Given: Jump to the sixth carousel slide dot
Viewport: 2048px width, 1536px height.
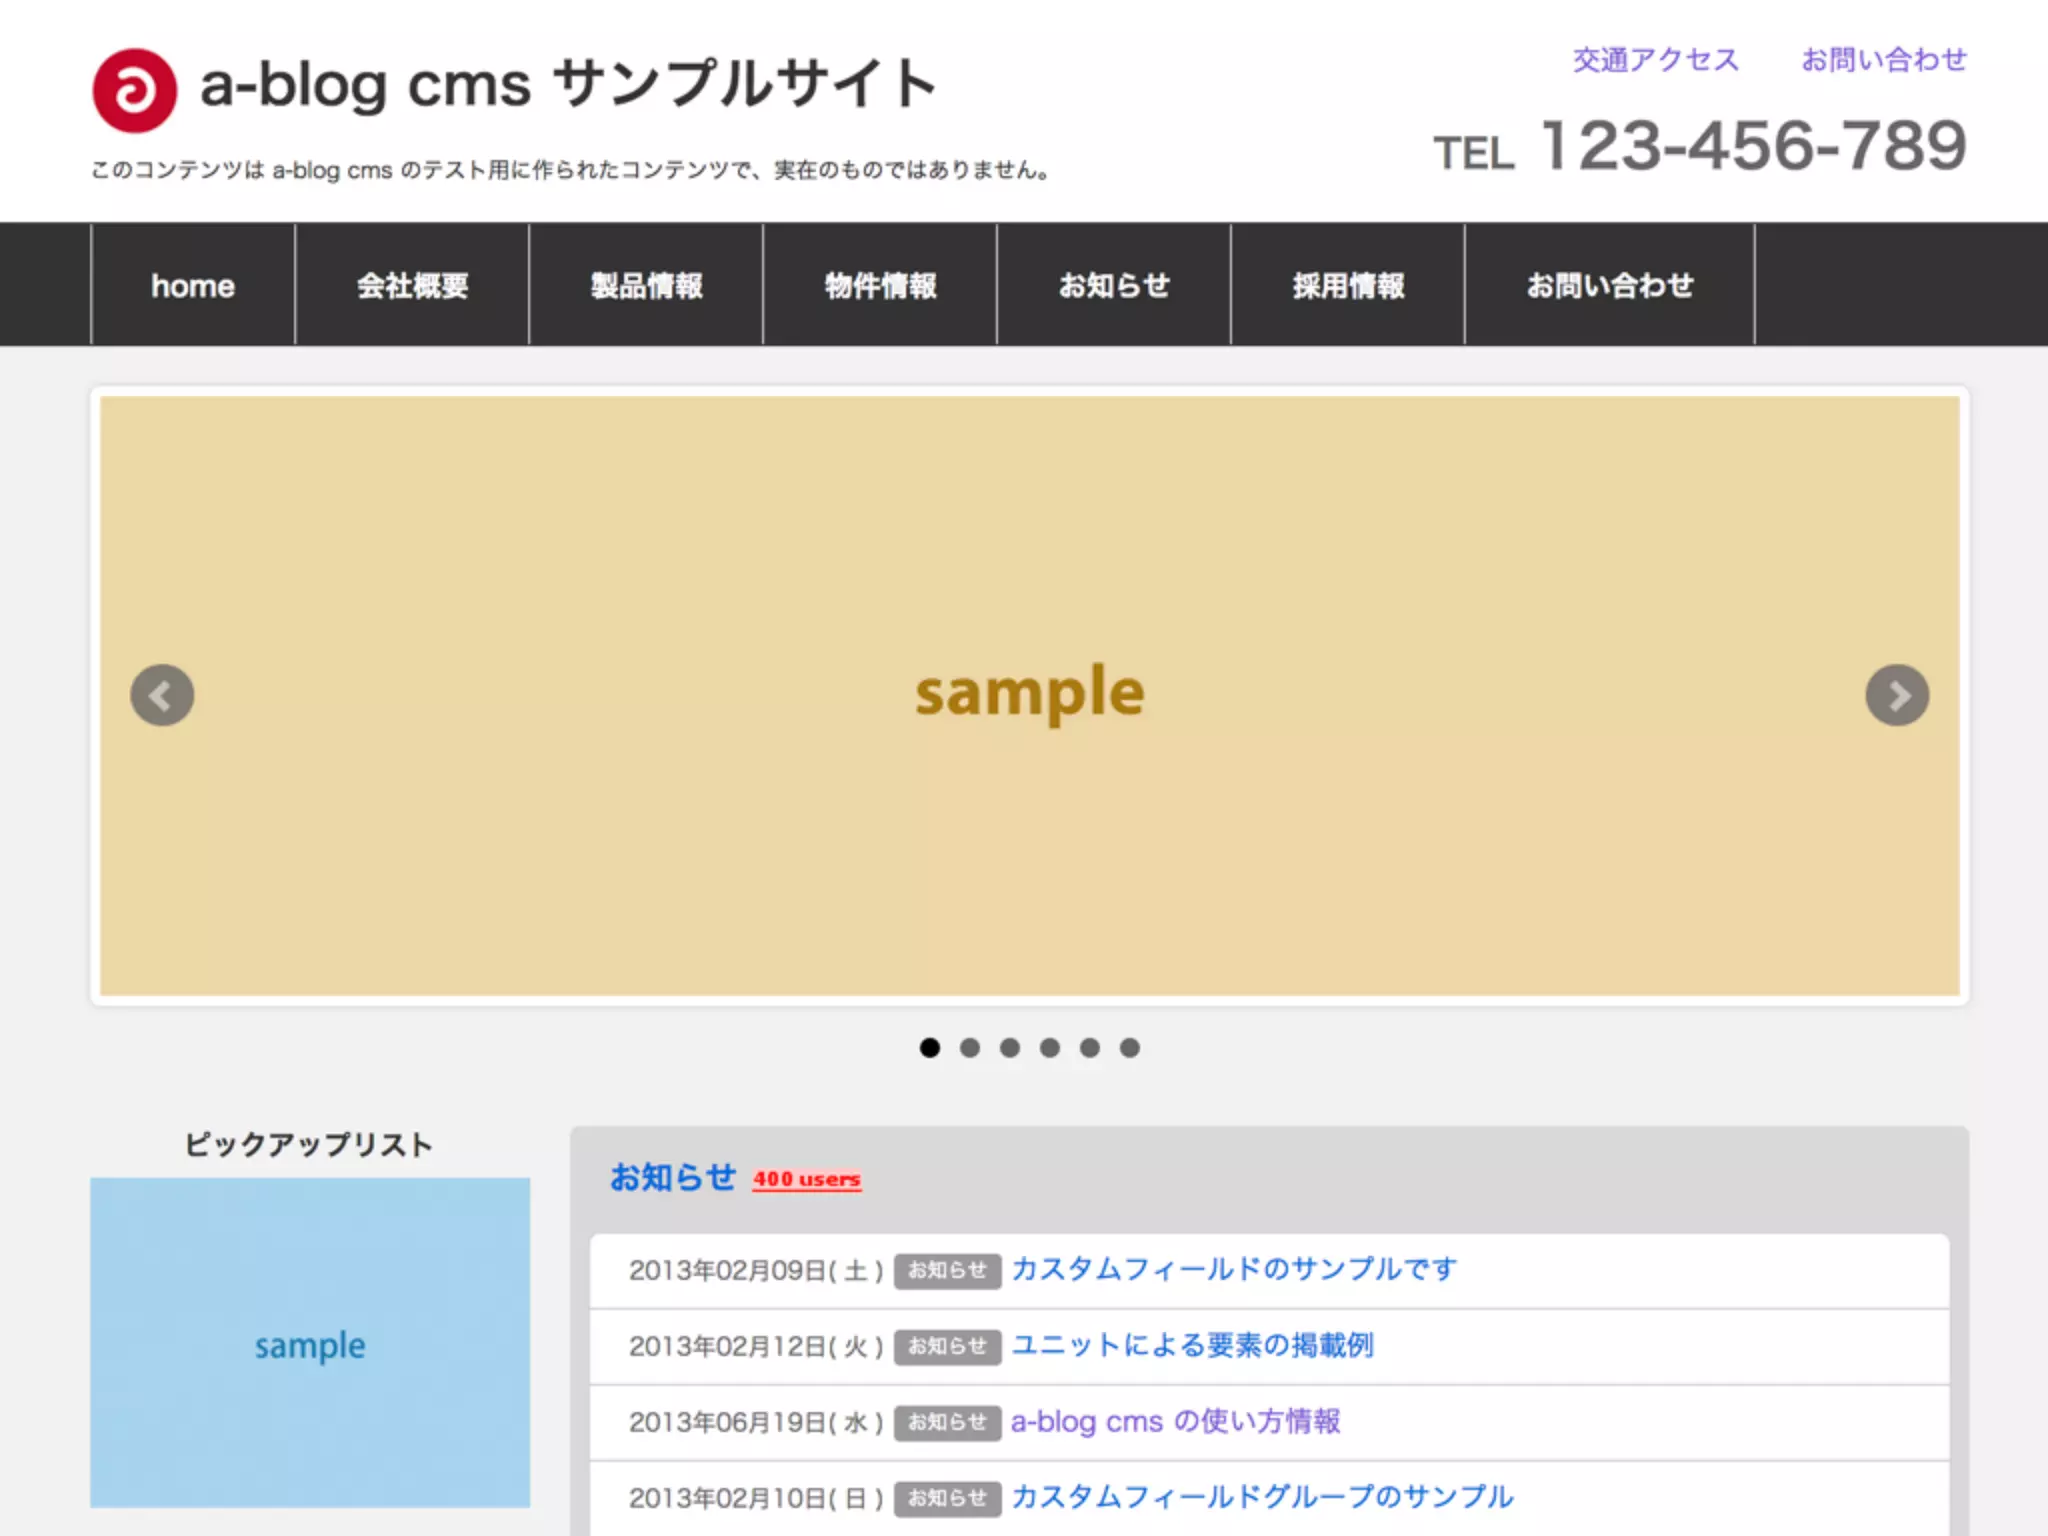Looking at the screenshot, I should coord(1130,1047).
